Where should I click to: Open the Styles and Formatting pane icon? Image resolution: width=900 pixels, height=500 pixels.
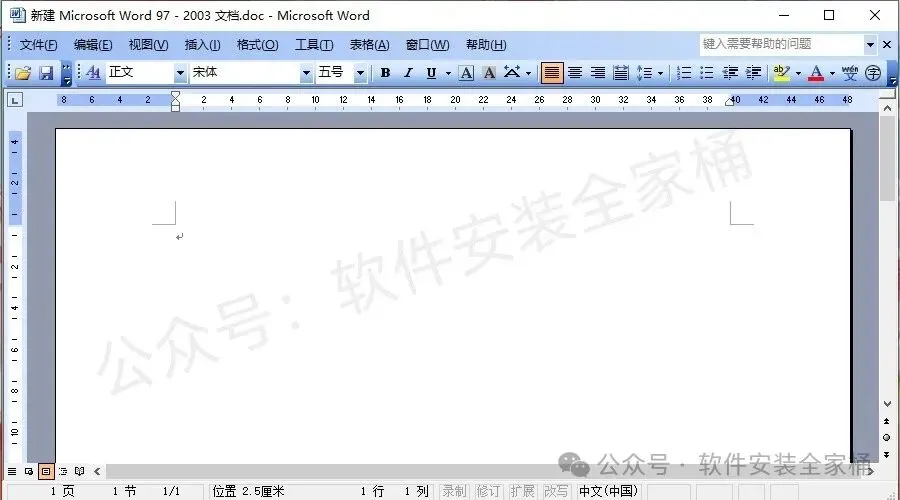click(x=92, y=73)
